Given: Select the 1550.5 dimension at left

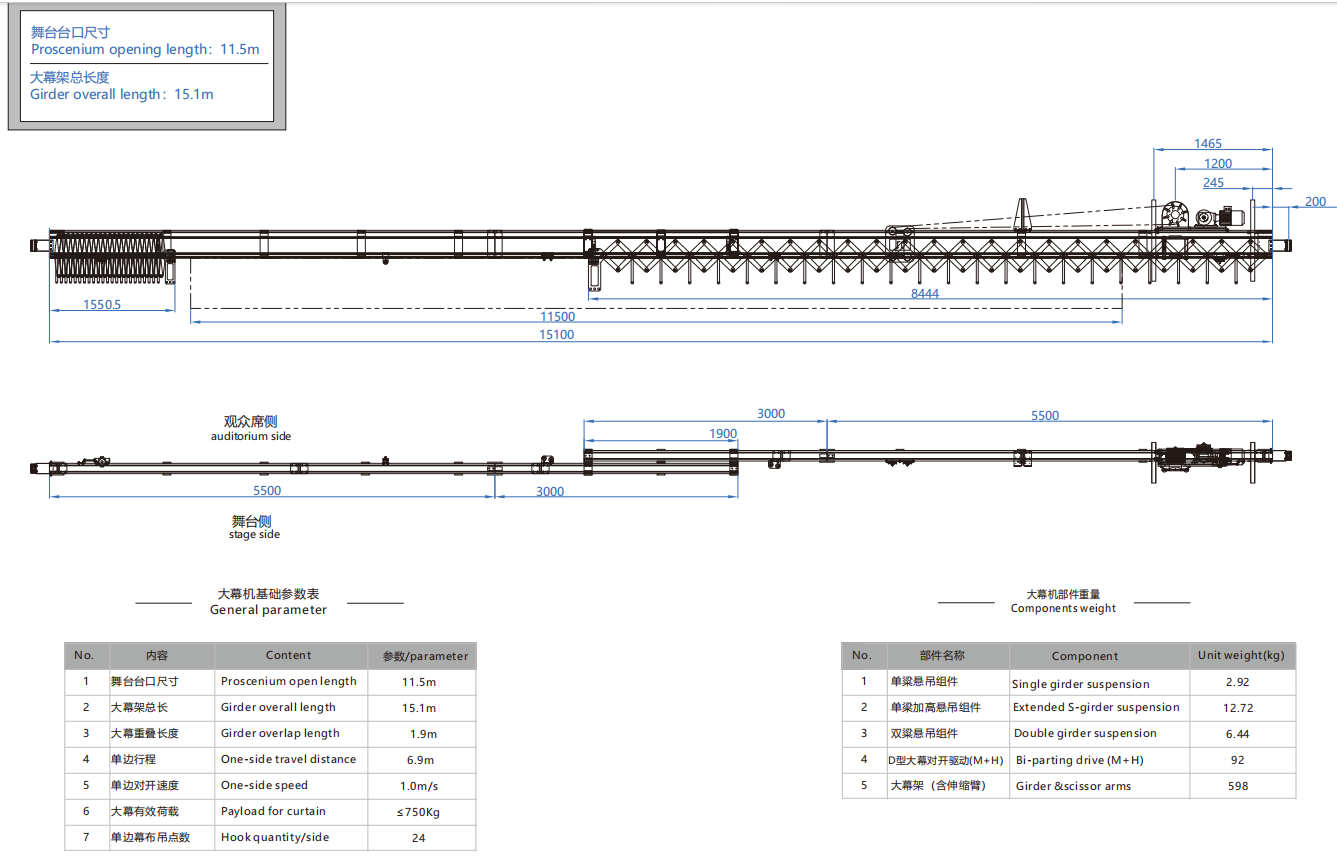Looking at the screenshot, I should (x=101, y=304).
